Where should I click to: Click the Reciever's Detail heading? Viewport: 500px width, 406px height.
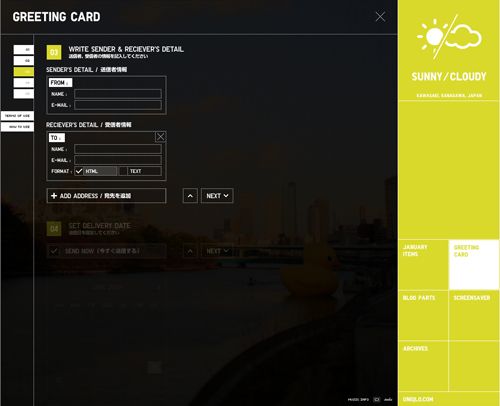89,125
